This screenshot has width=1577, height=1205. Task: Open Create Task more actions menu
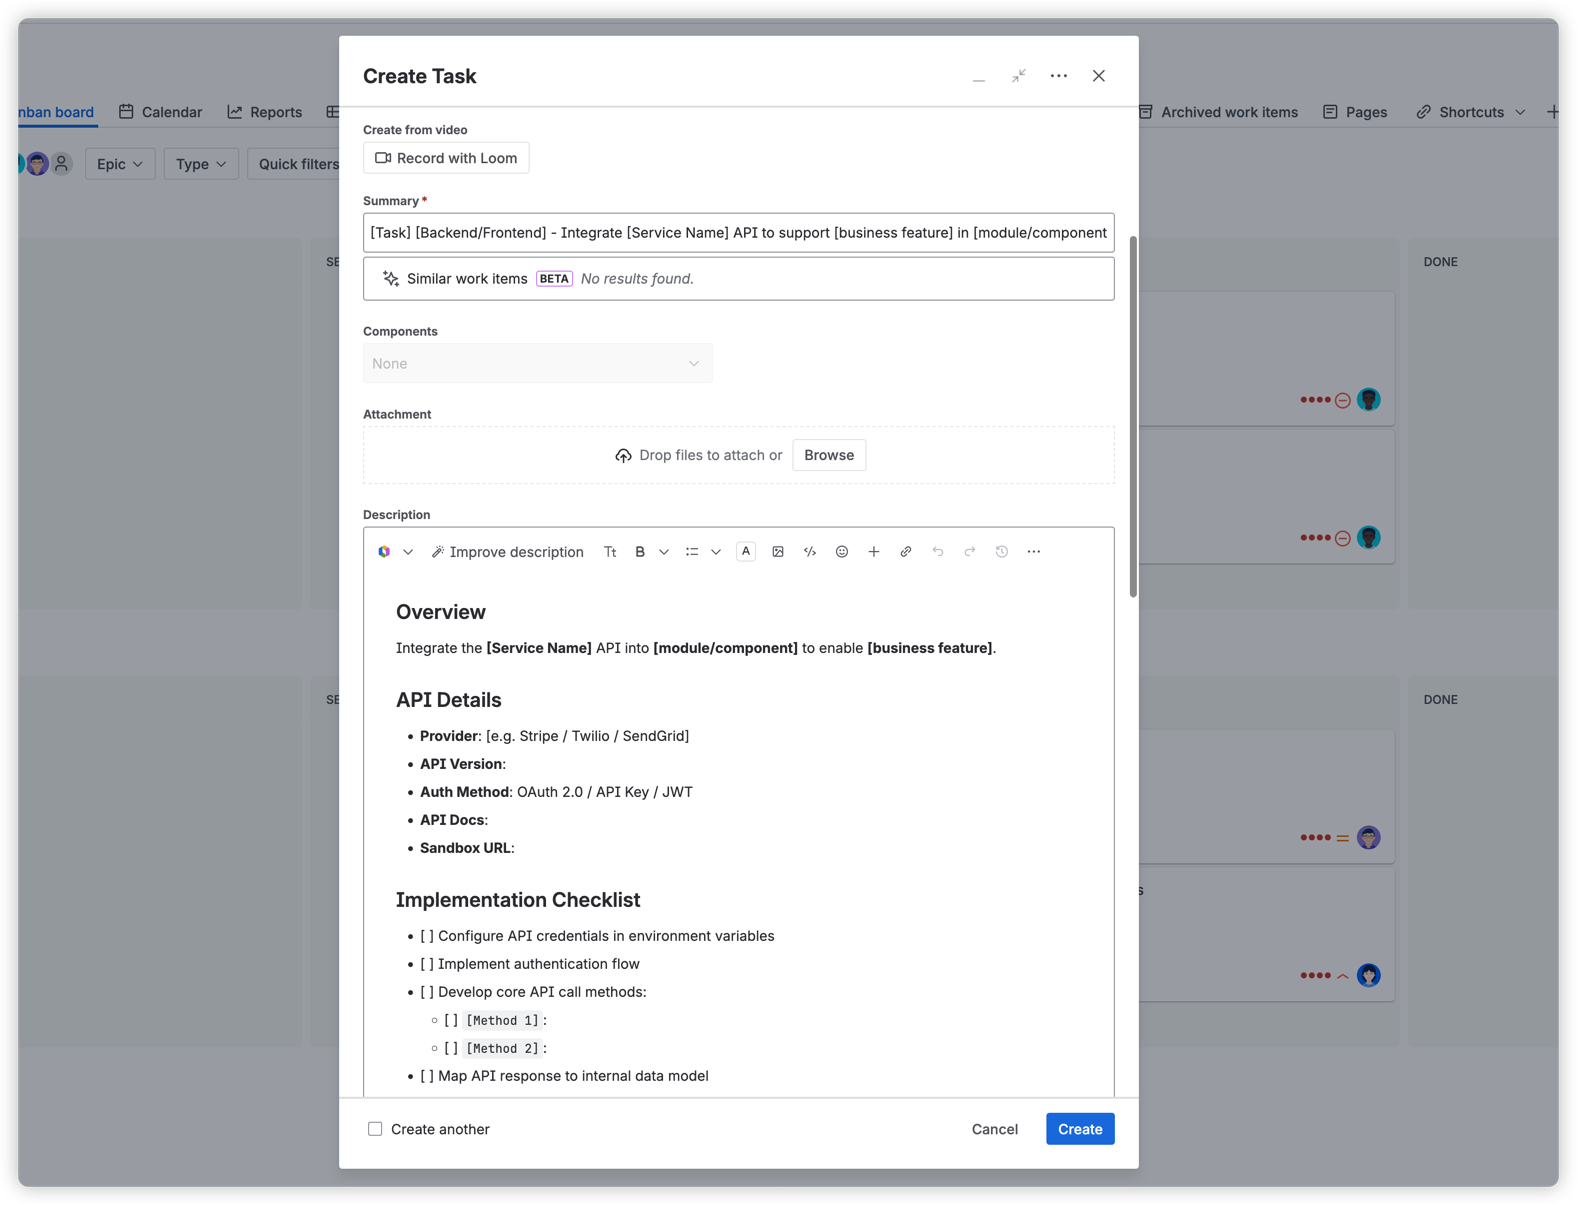point(1059,76)
